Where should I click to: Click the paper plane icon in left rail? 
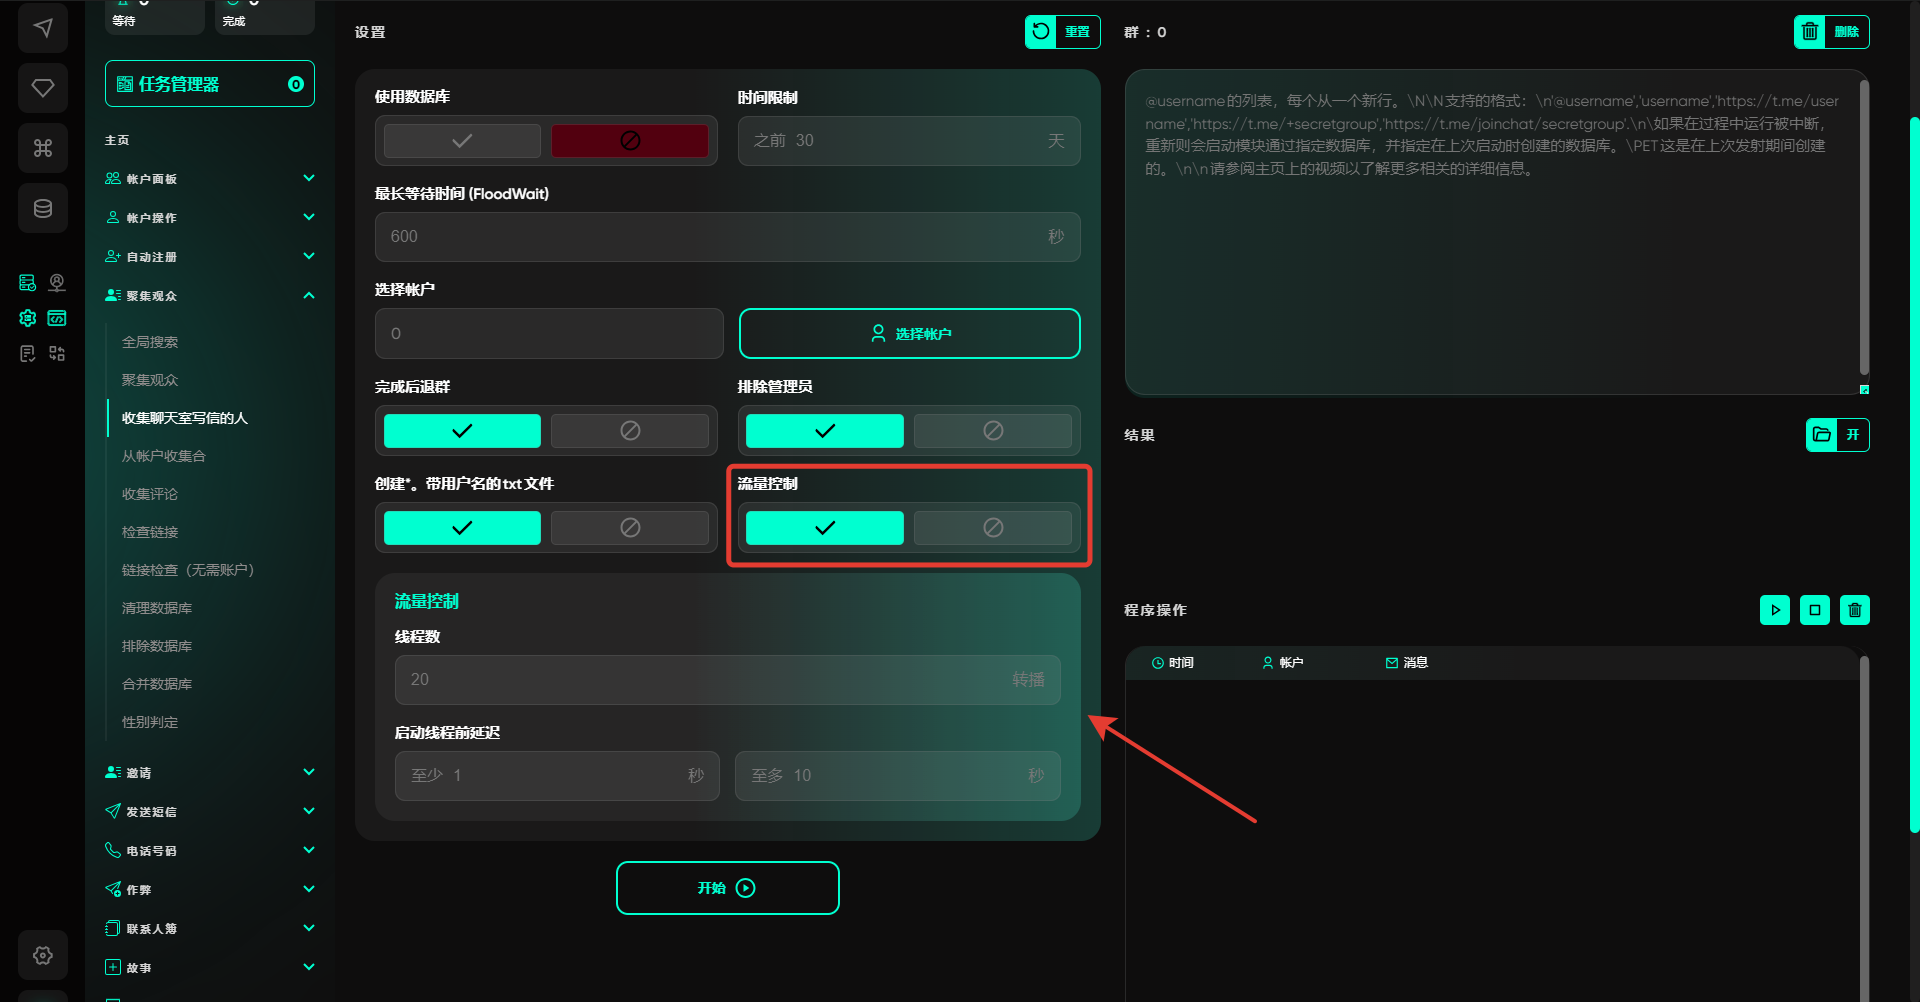[x=43, y=28]
